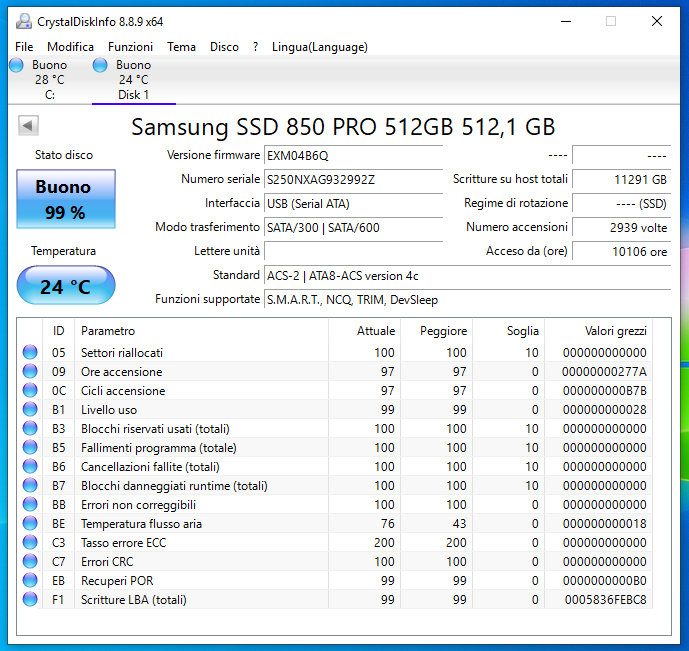The image size is (689, 651).
Task: Click the firmware version field EXM04B6Q
Action: (353, 156)
